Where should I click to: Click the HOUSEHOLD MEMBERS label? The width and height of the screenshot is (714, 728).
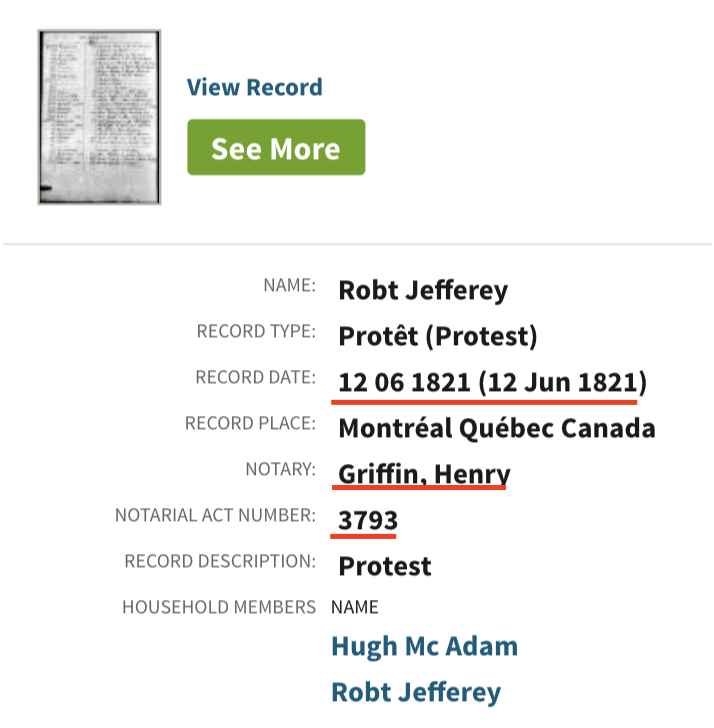(219, 607)
